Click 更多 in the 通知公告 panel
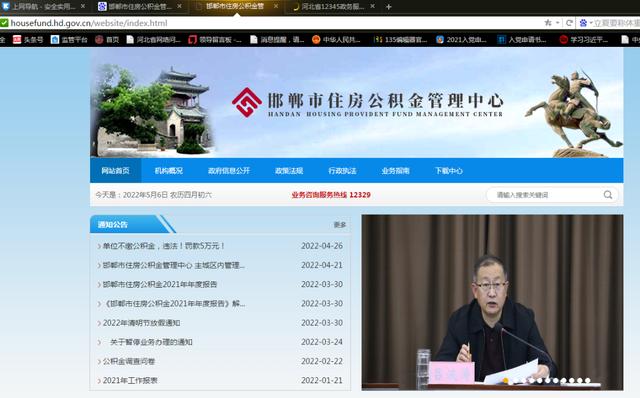 [340, 225]
